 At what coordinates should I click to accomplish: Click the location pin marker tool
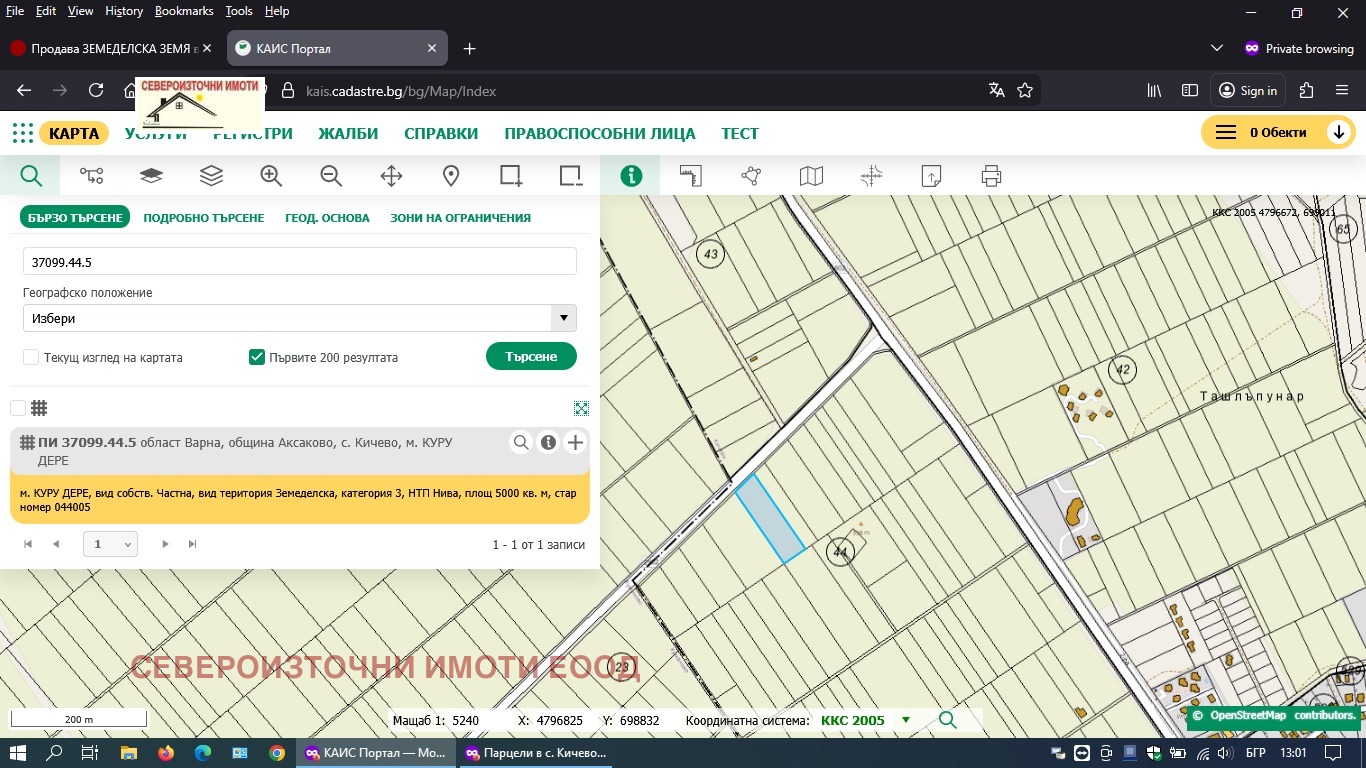point(451,176)
